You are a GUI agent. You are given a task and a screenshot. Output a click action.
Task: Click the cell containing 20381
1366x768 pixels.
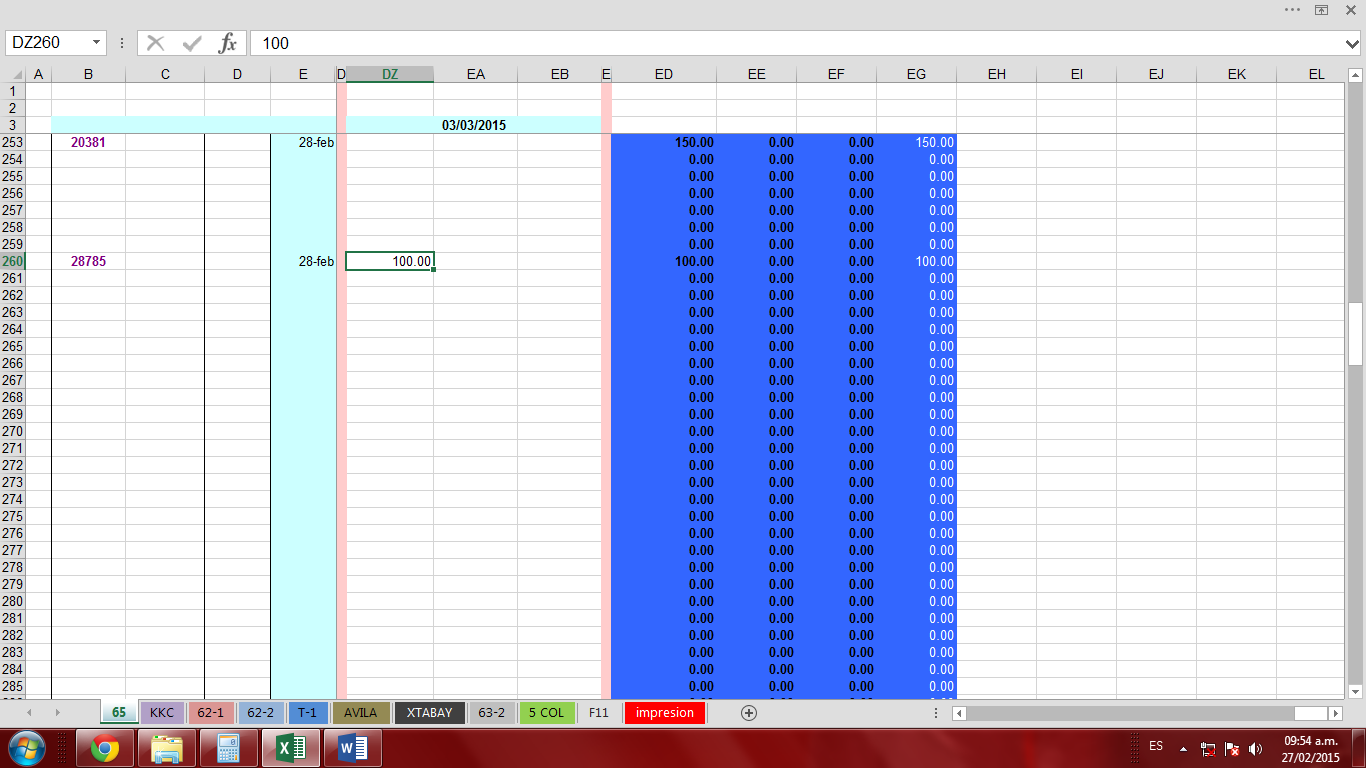click(x=88, y=142)
